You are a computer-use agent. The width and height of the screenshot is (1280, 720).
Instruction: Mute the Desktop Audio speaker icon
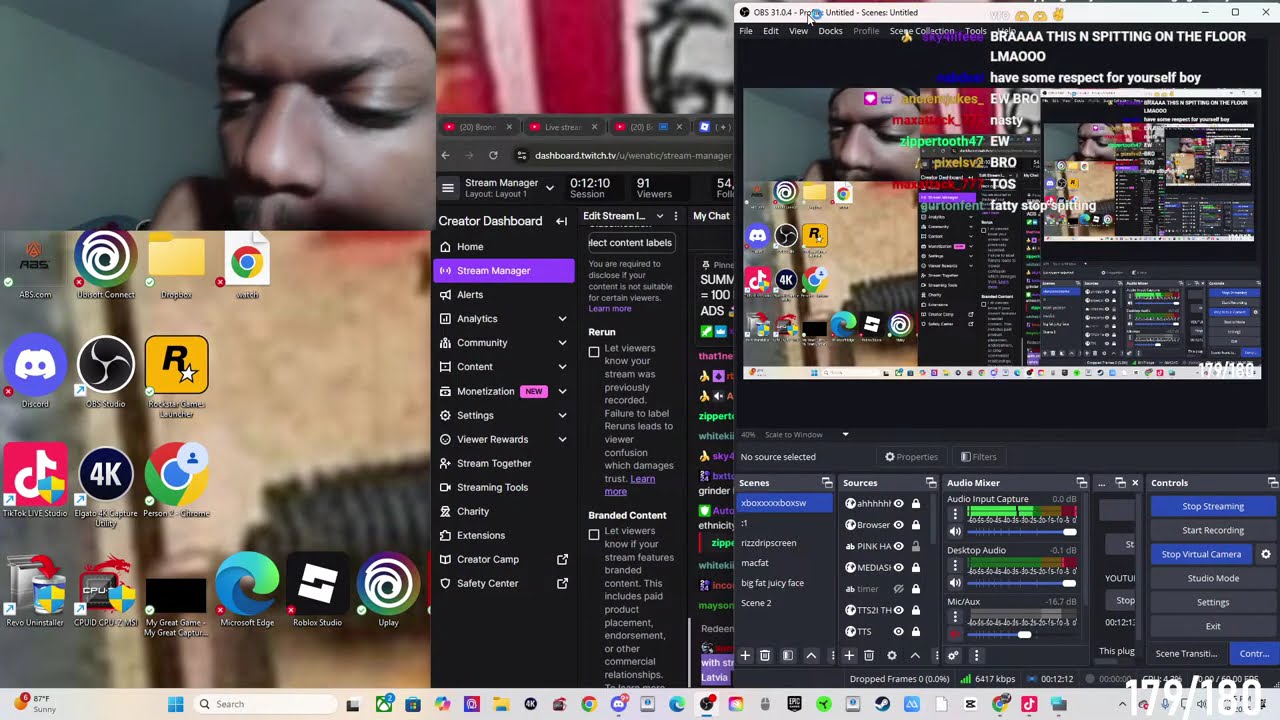pos(955,582)
